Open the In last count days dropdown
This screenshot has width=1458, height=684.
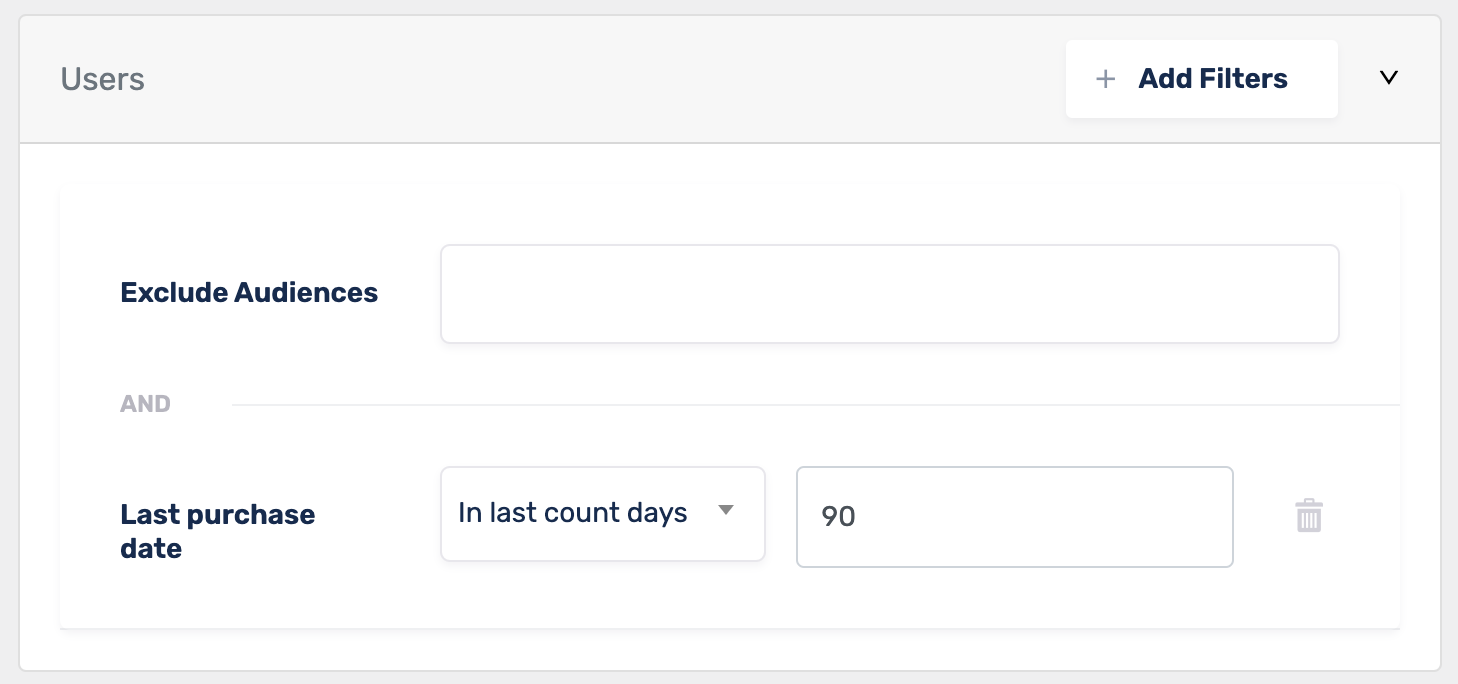pos(603,514)
